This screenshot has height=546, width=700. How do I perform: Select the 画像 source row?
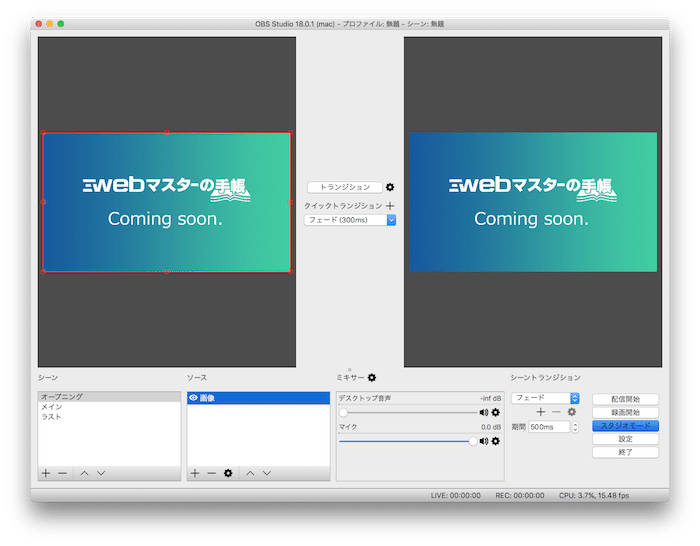(x=258, y=398)
